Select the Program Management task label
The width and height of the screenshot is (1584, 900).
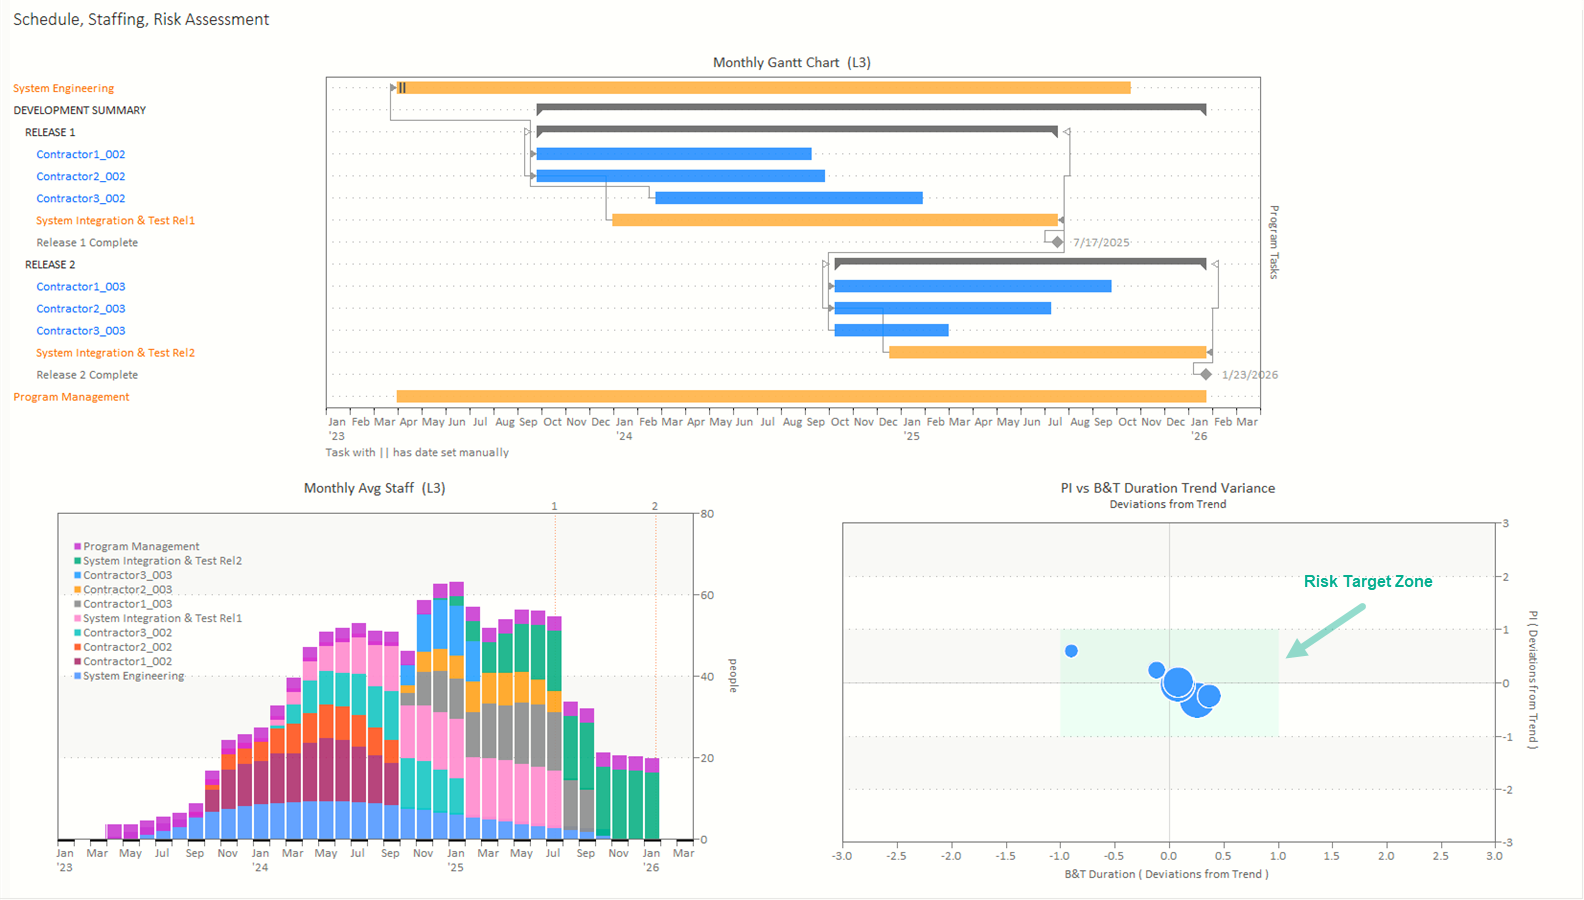pos(71,396)
